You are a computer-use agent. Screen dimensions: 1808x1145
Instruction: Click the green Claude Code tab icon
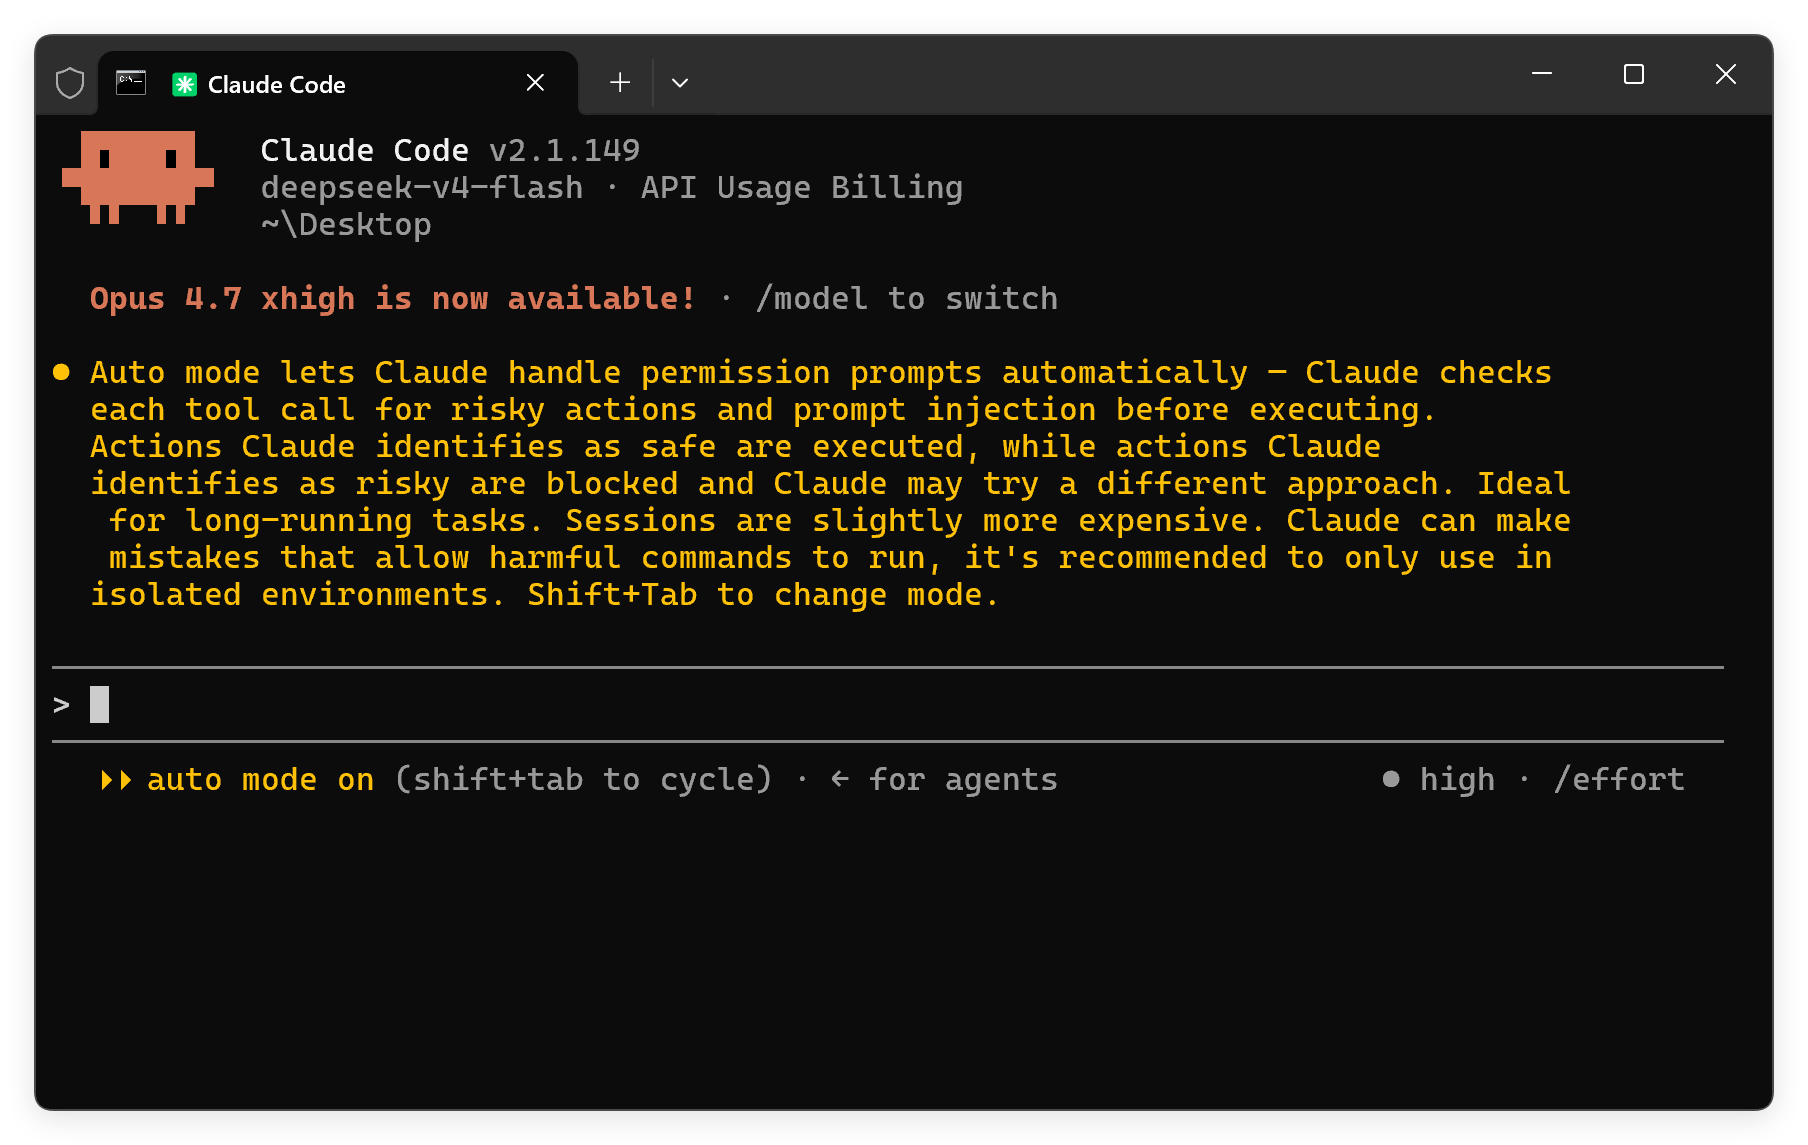(184, 84)
